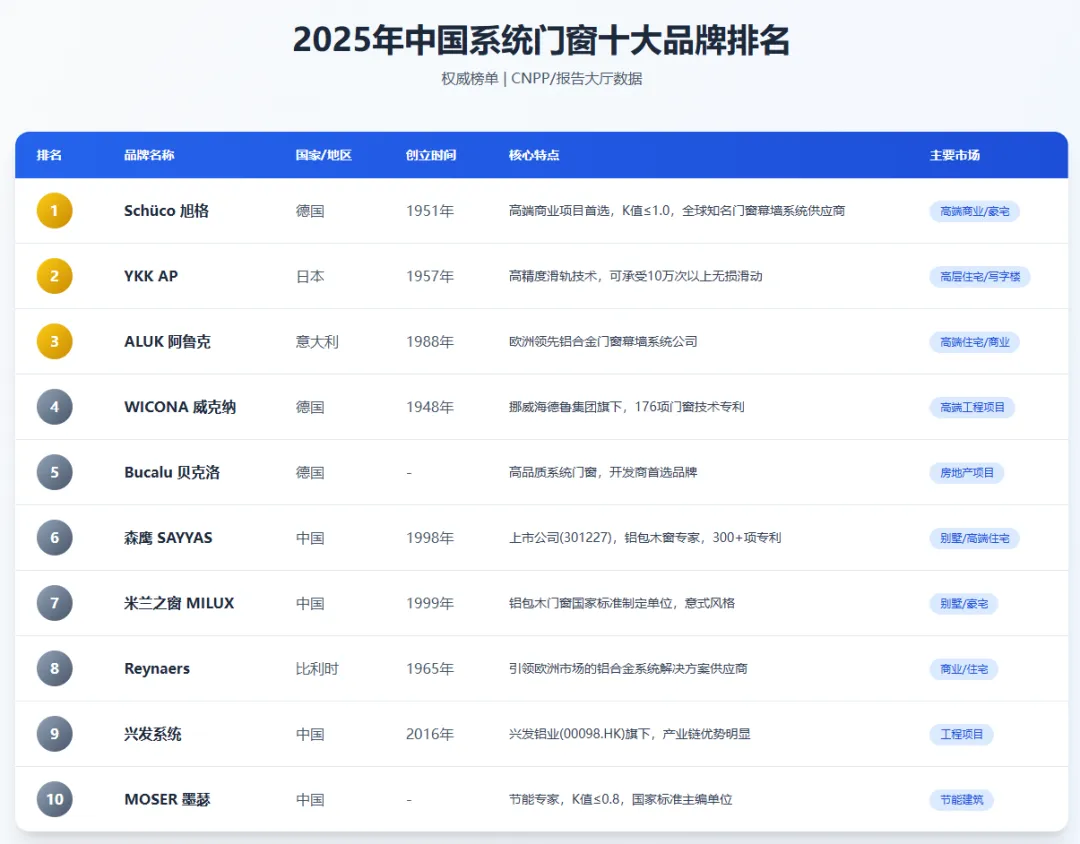Click brand name 森鹰 SAYYAS
The width and height of the screenshot is (1080, 844).
click(x=168, y=538)
